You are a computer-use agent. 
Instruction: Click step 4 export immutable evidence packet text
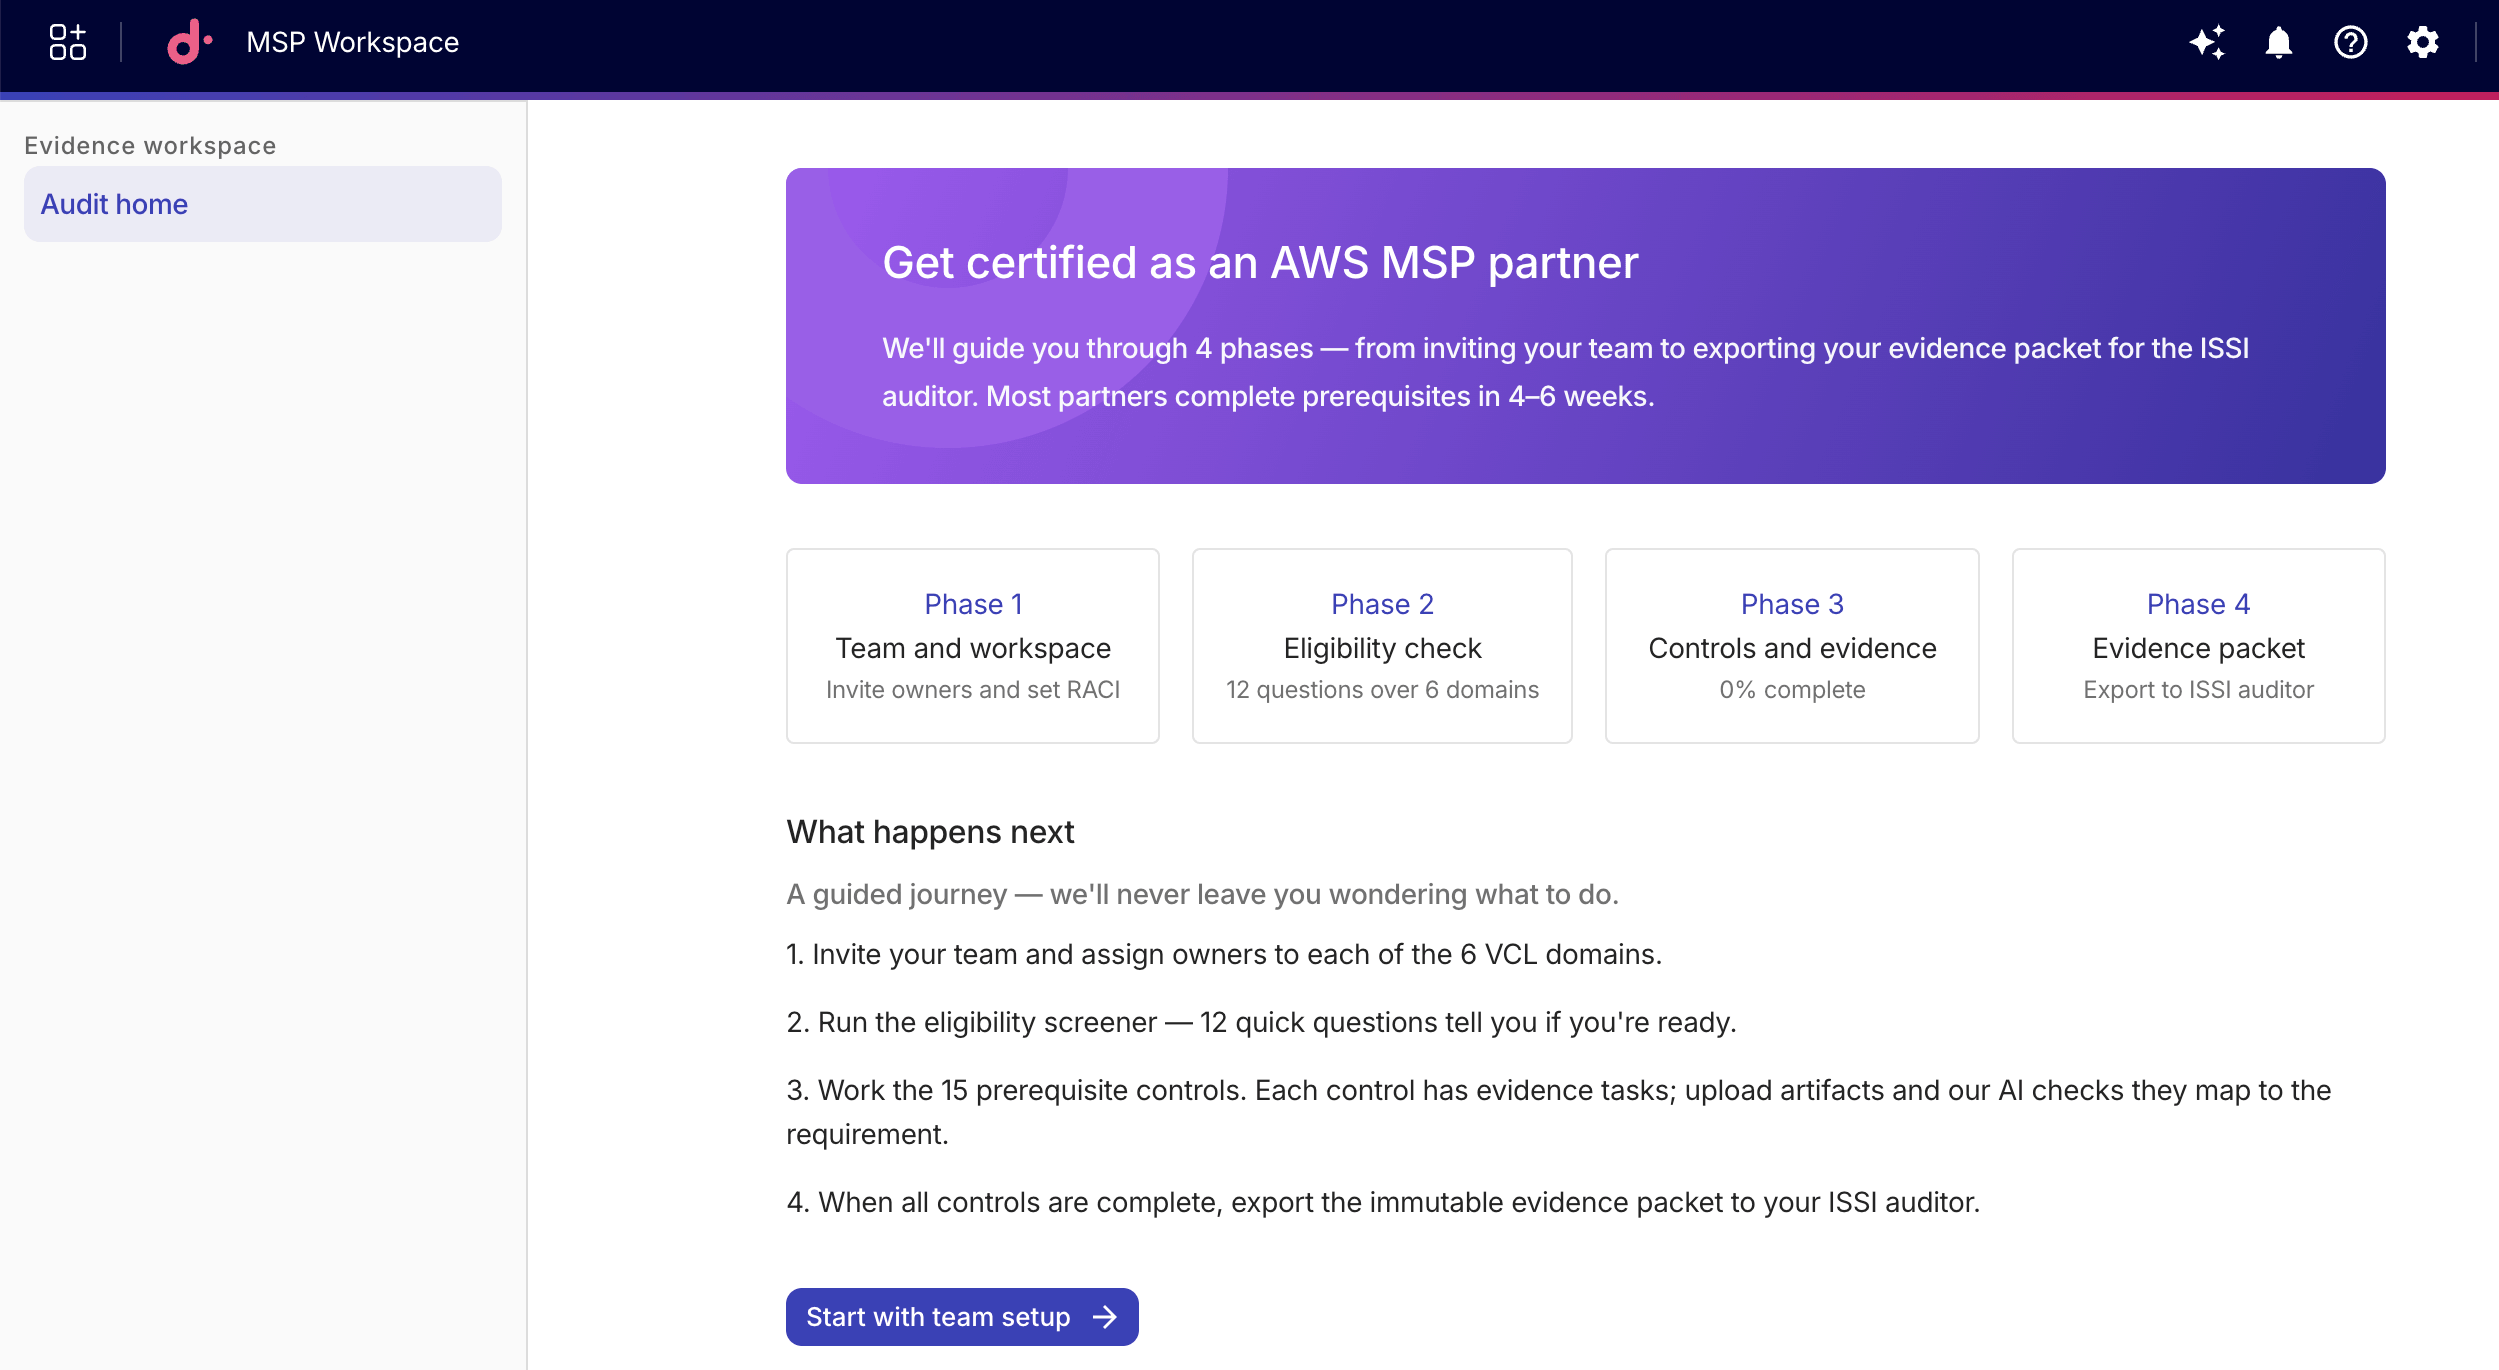tap(1383, 1202)
